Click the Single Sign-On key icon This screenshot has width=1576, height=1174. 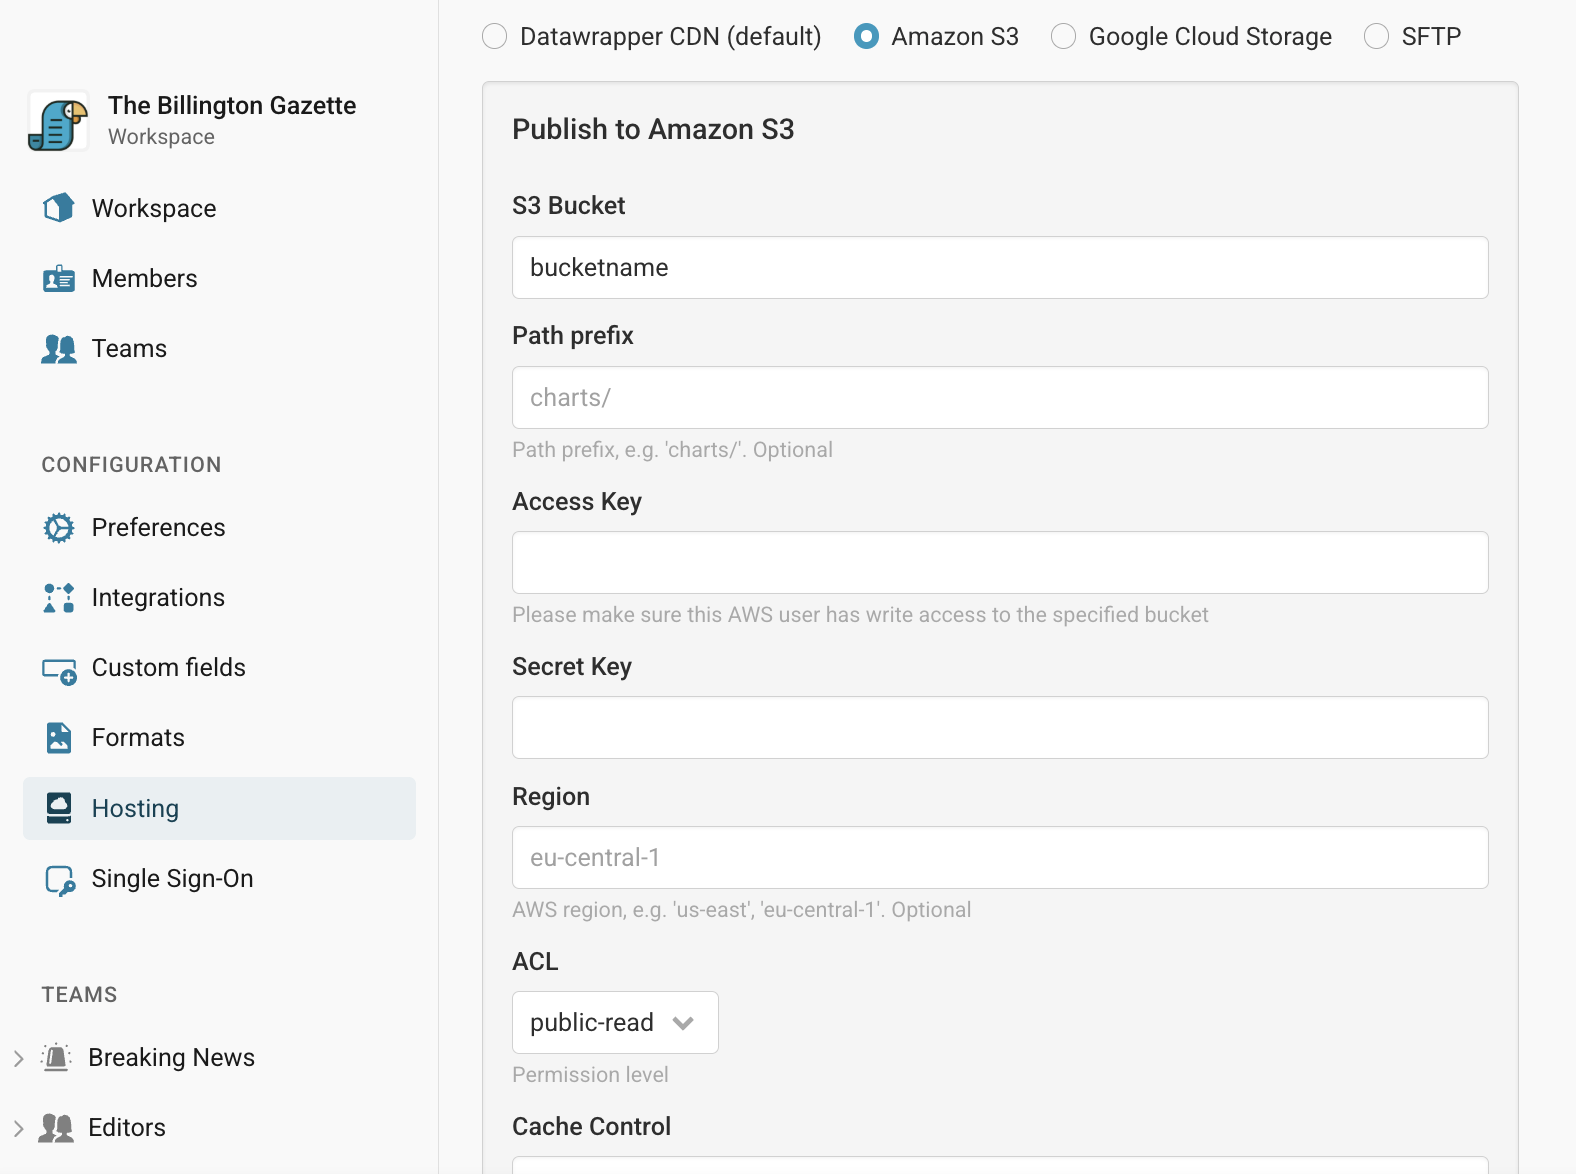pos(60,880)
